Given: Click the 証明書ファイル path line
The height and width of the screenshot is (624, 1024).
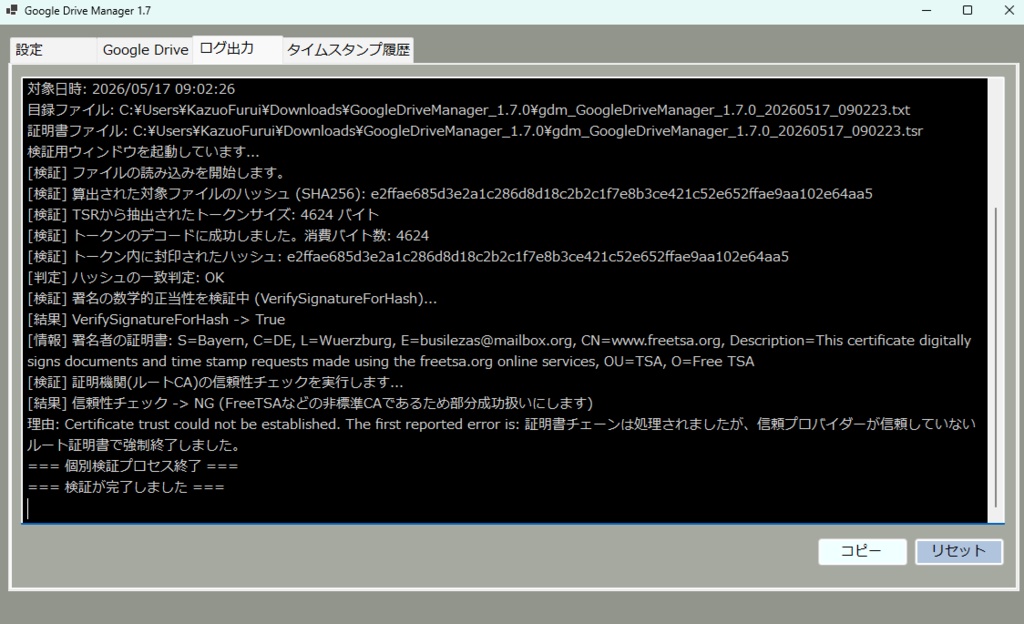Looking at the screenshot, I should click(x=475, y=131).
